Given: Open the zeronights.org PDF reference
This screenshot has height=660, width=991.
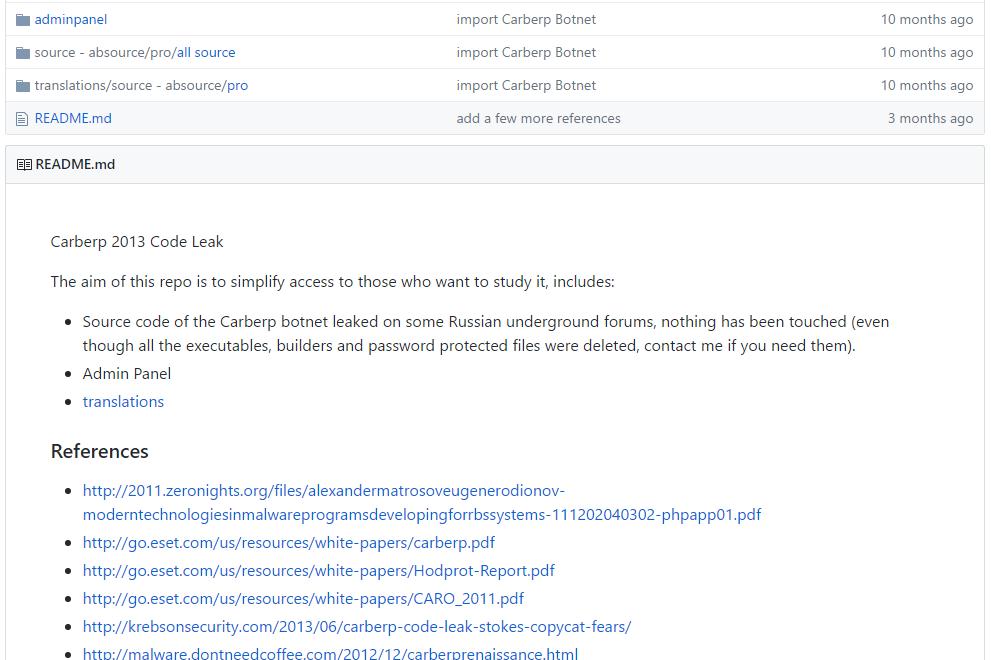Looking at the screenshot, I should pos(421,502).
